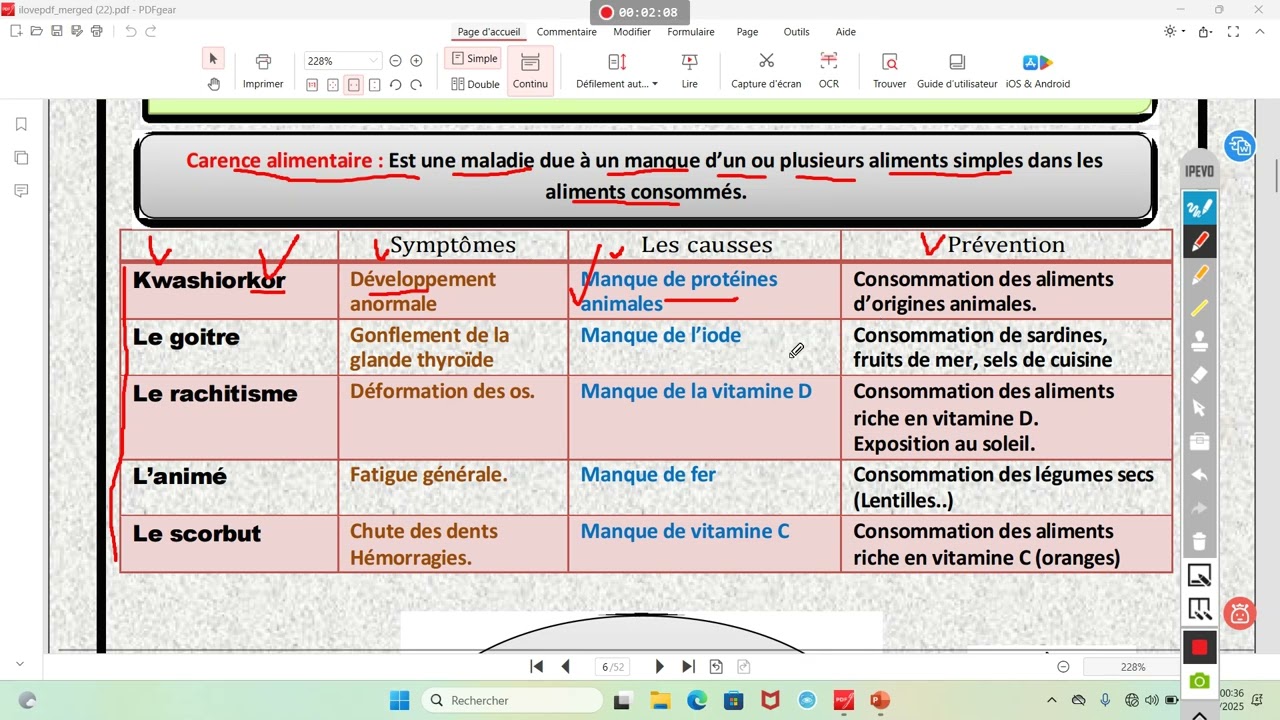1280x720 pixels.
Task: Choose fit page view icon
Action: coord(333,85)
